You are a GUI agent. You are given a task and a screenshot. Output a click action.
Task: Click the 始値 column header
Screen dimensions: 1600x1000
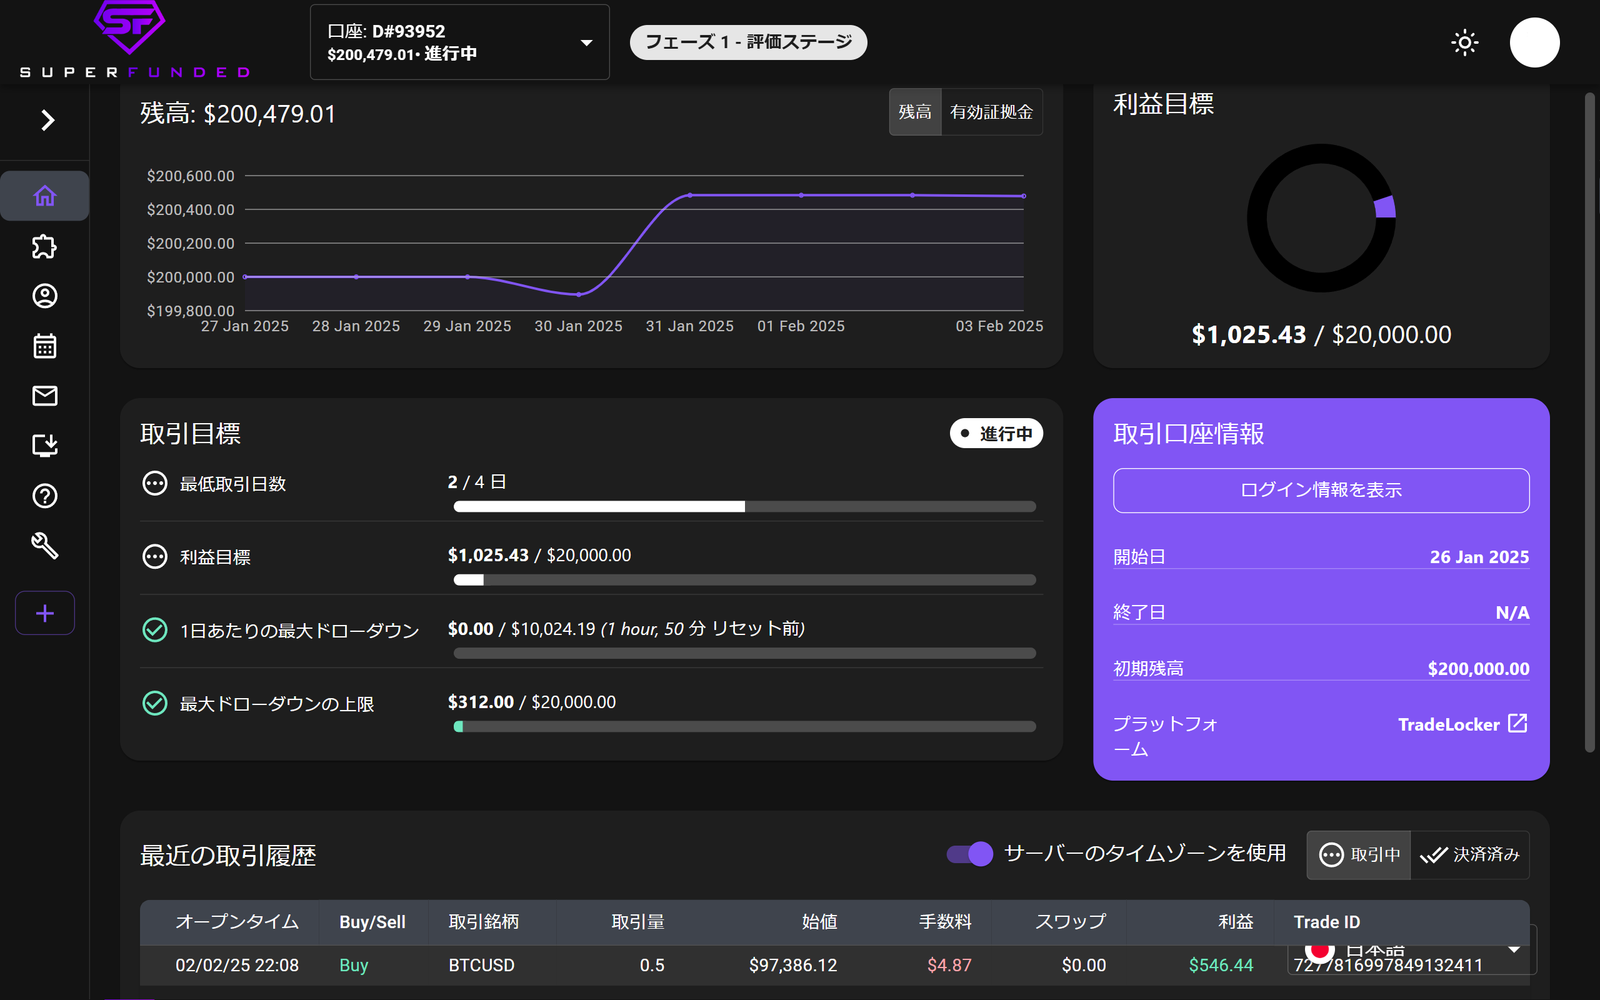820,922
